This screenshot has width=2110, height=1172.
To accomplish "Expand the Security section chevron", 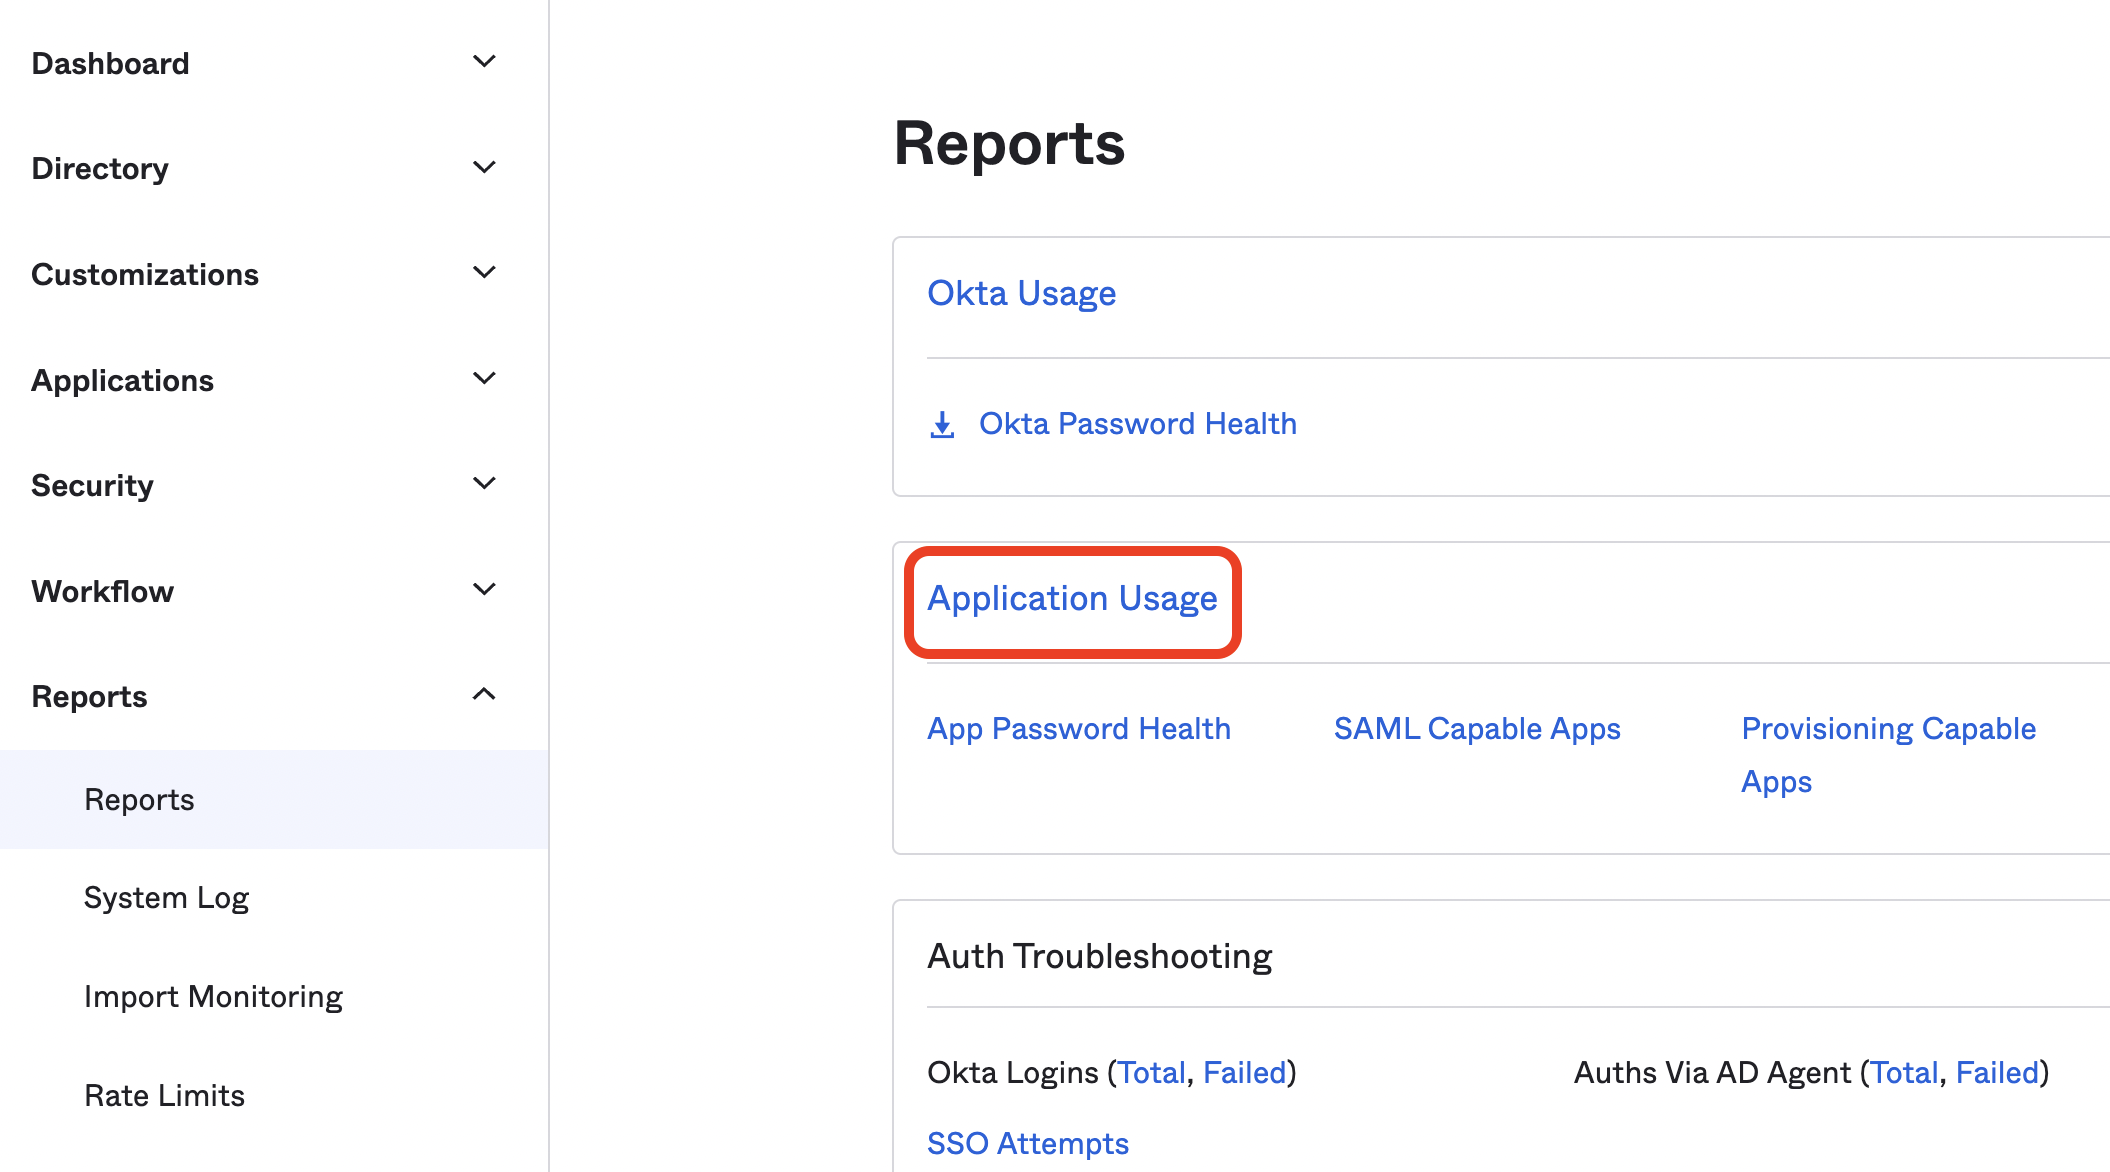I will [484, 484].
